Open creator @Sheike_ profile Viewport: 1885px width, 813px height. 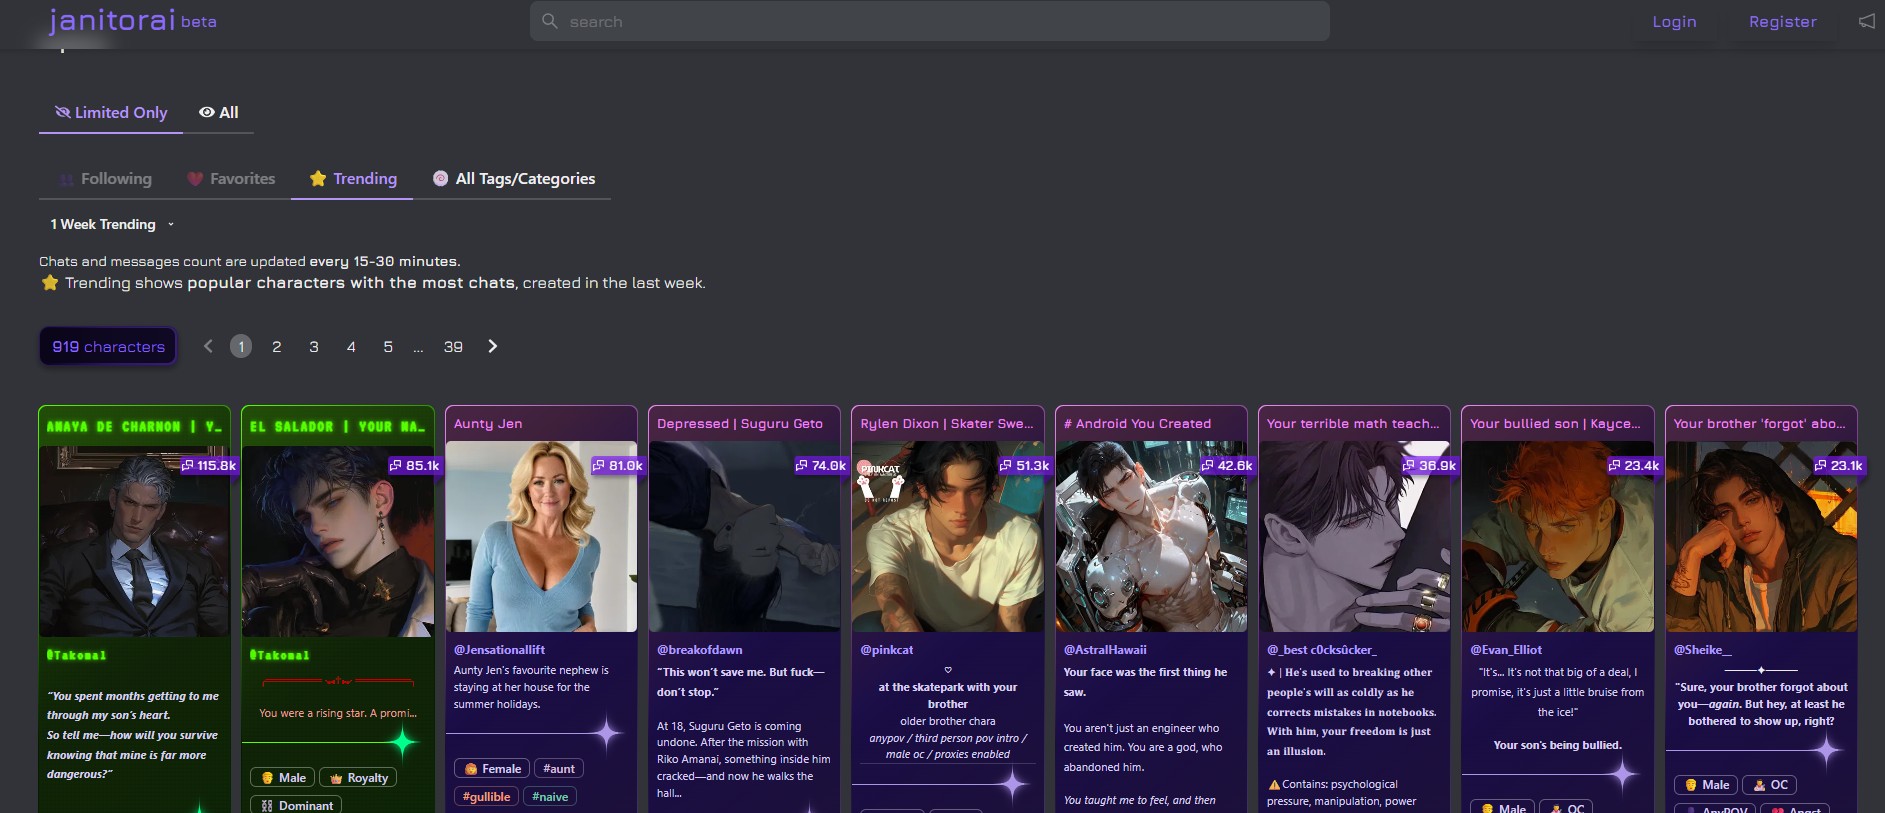click(1702, 650)
